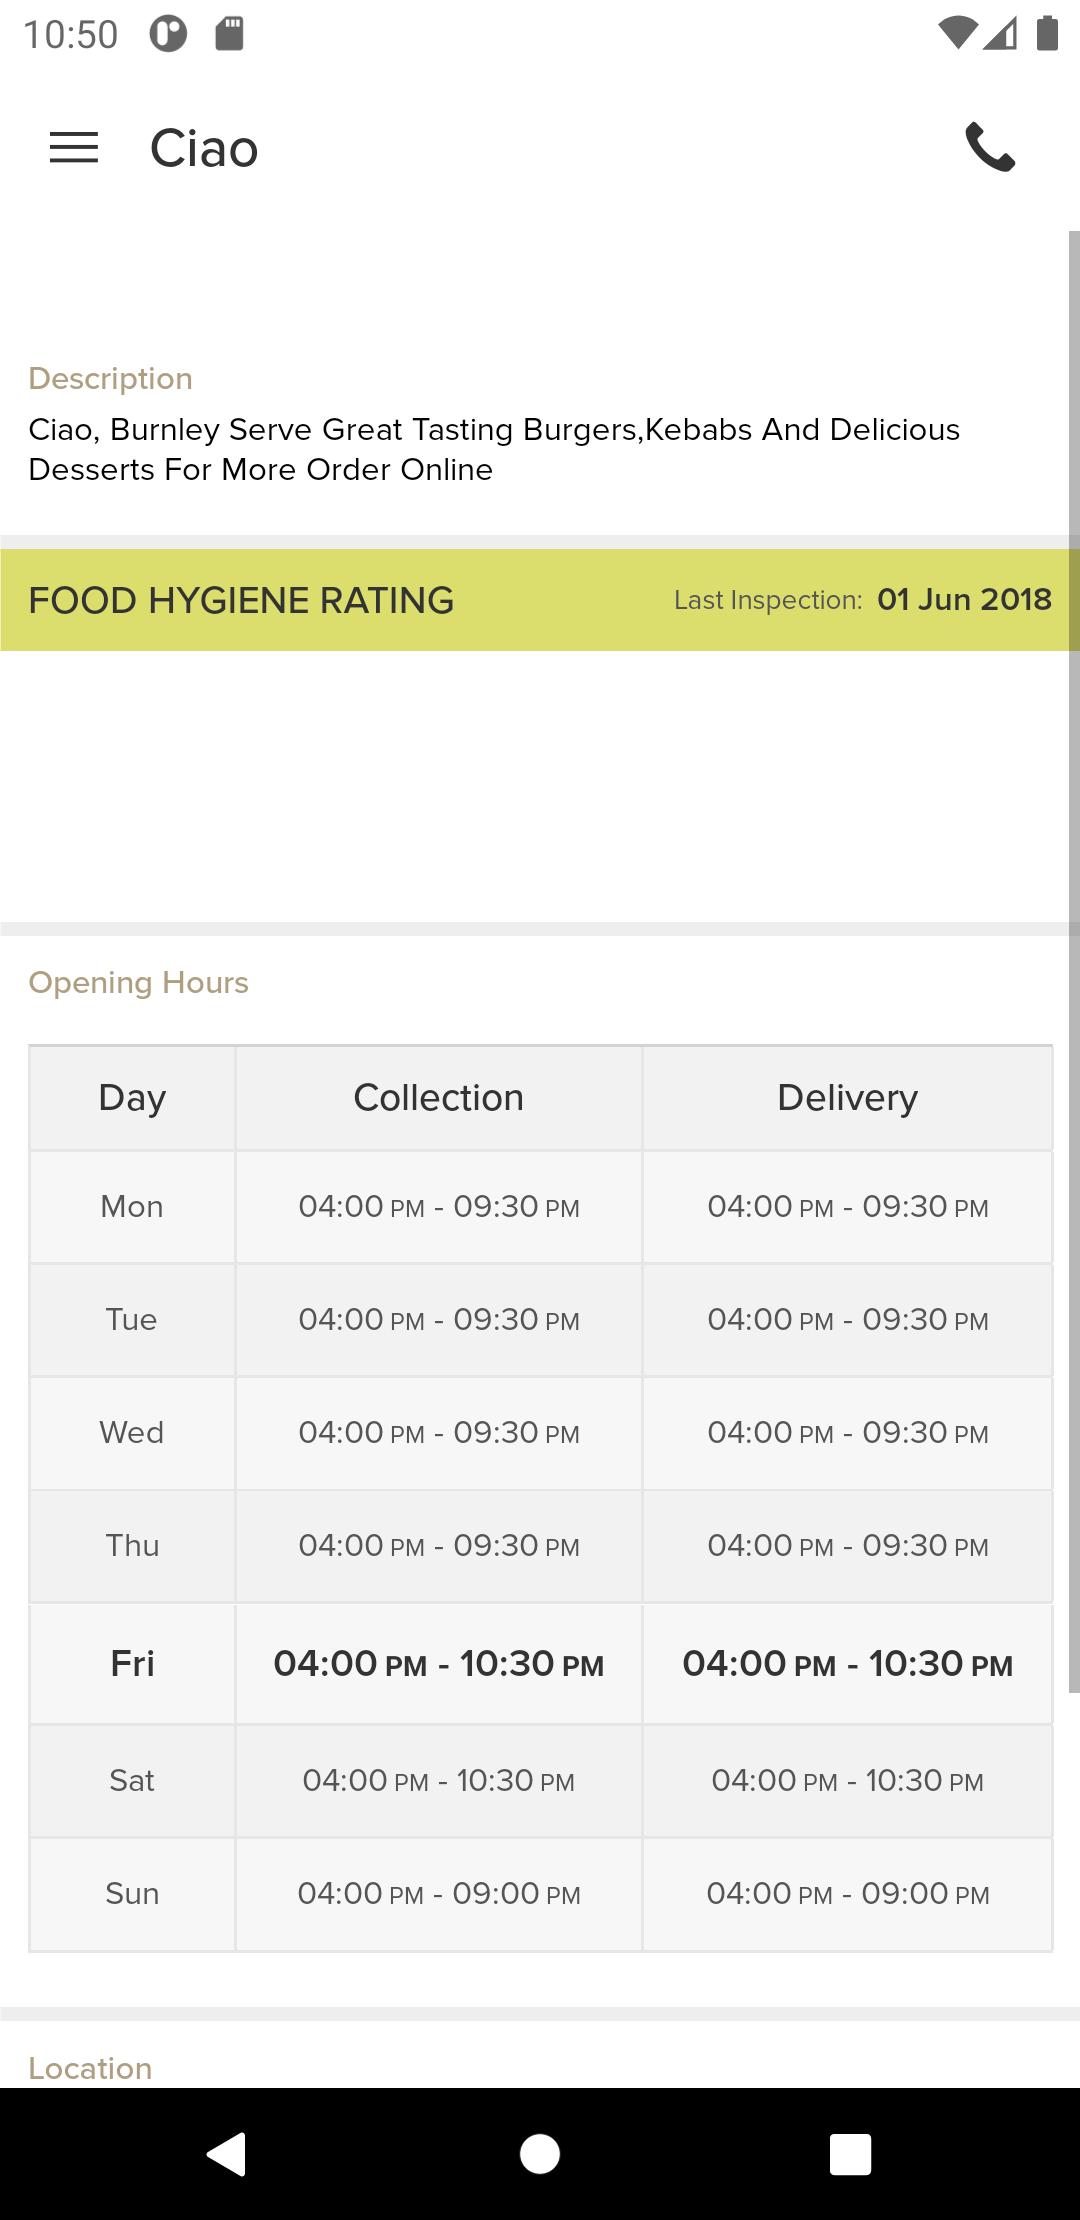Tap the Ciao title in header

click(x=204, y=148)
